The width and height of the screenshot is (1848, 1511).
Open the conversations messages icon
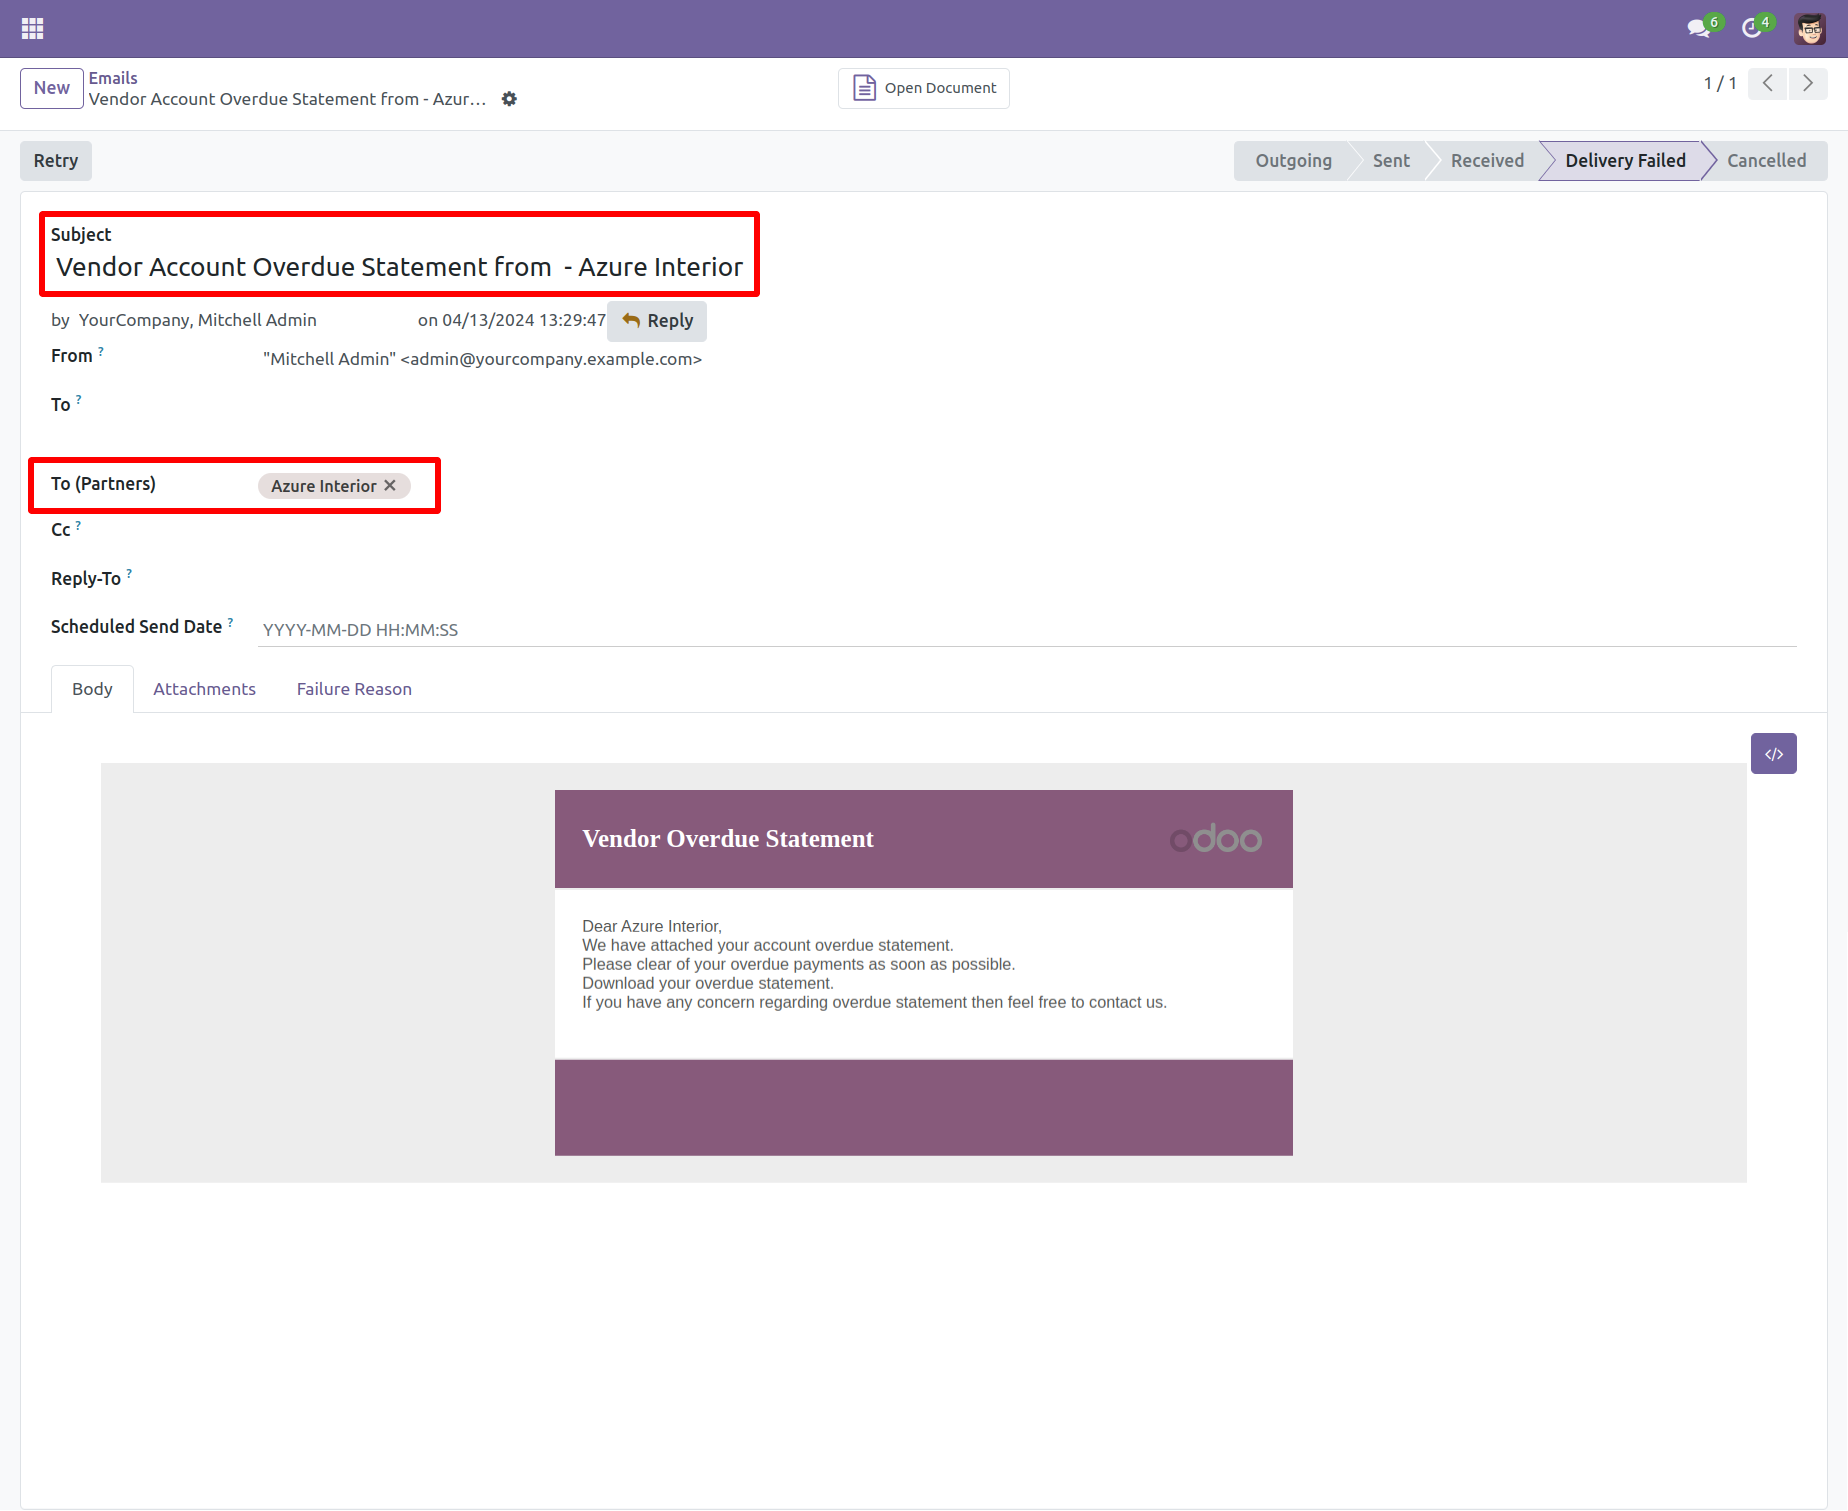(1699, 28)
